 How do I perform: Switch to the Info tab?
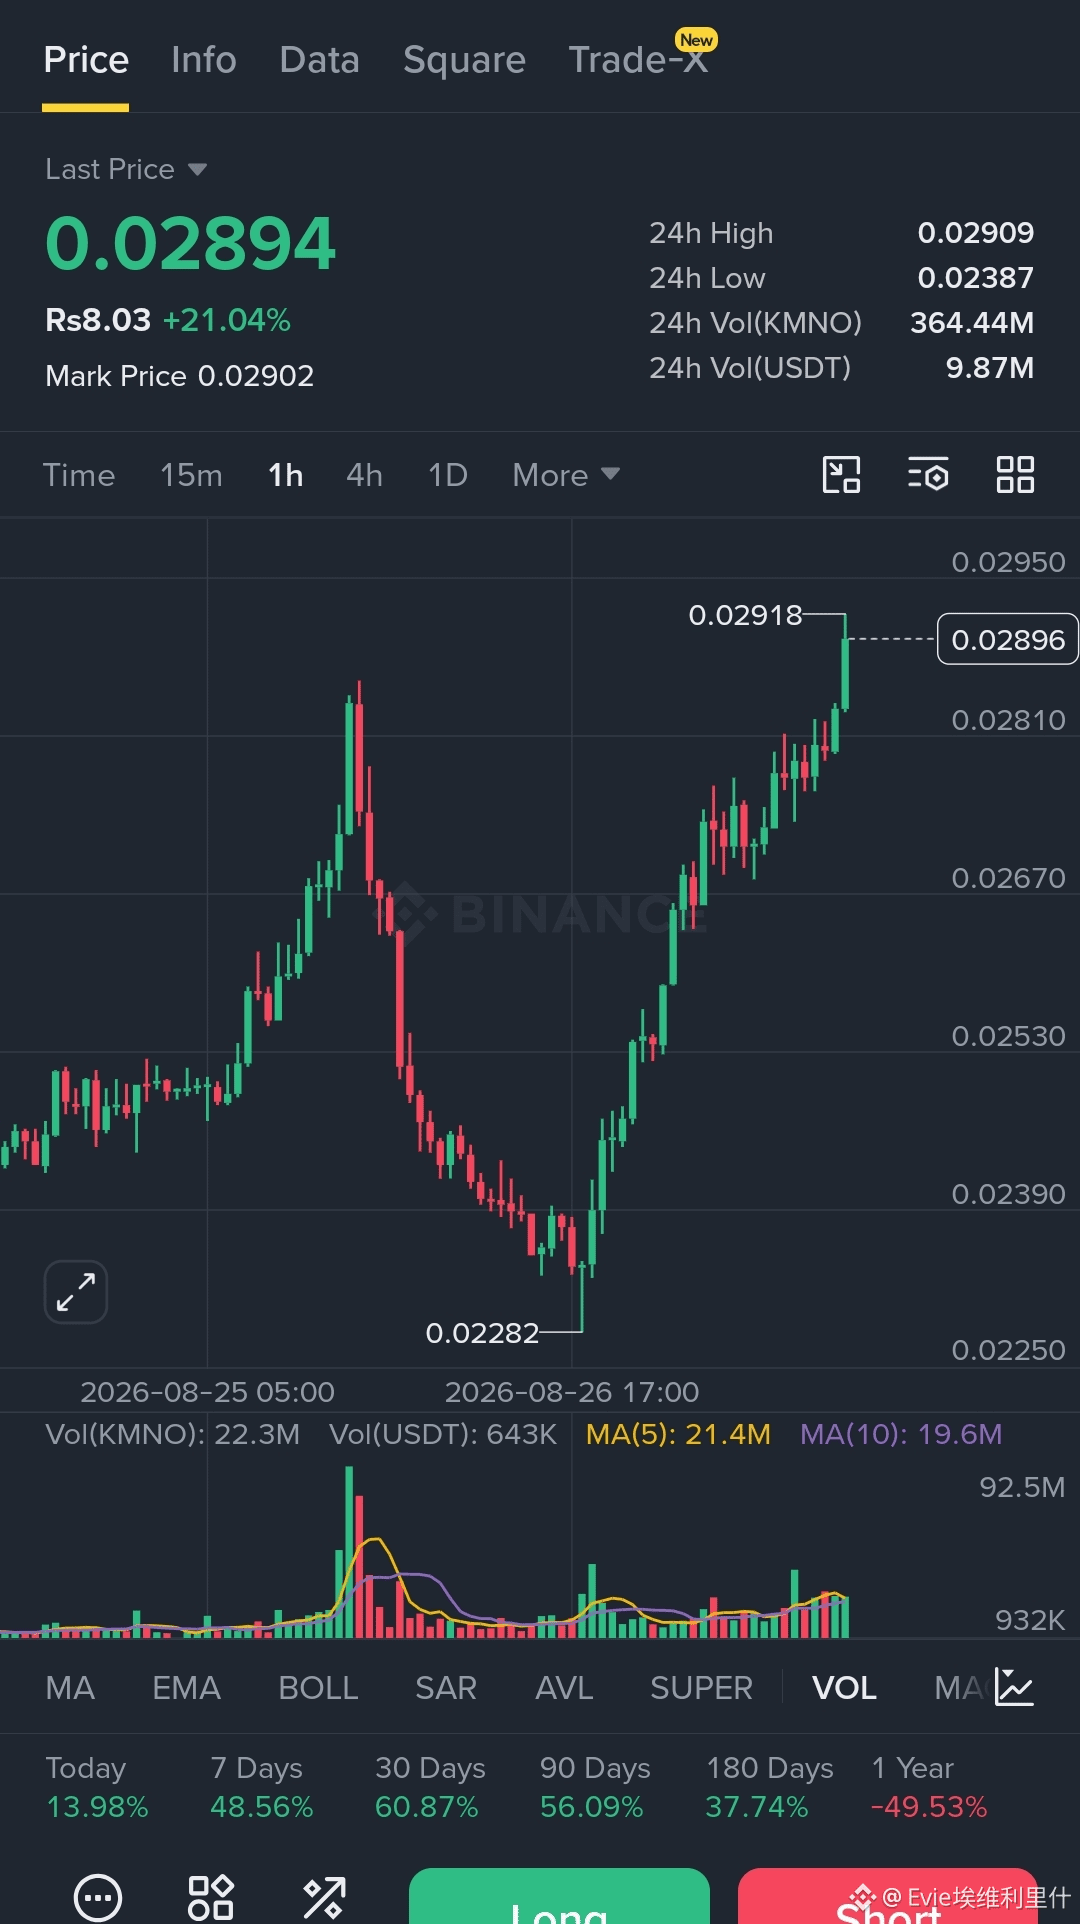click(204, 60)
